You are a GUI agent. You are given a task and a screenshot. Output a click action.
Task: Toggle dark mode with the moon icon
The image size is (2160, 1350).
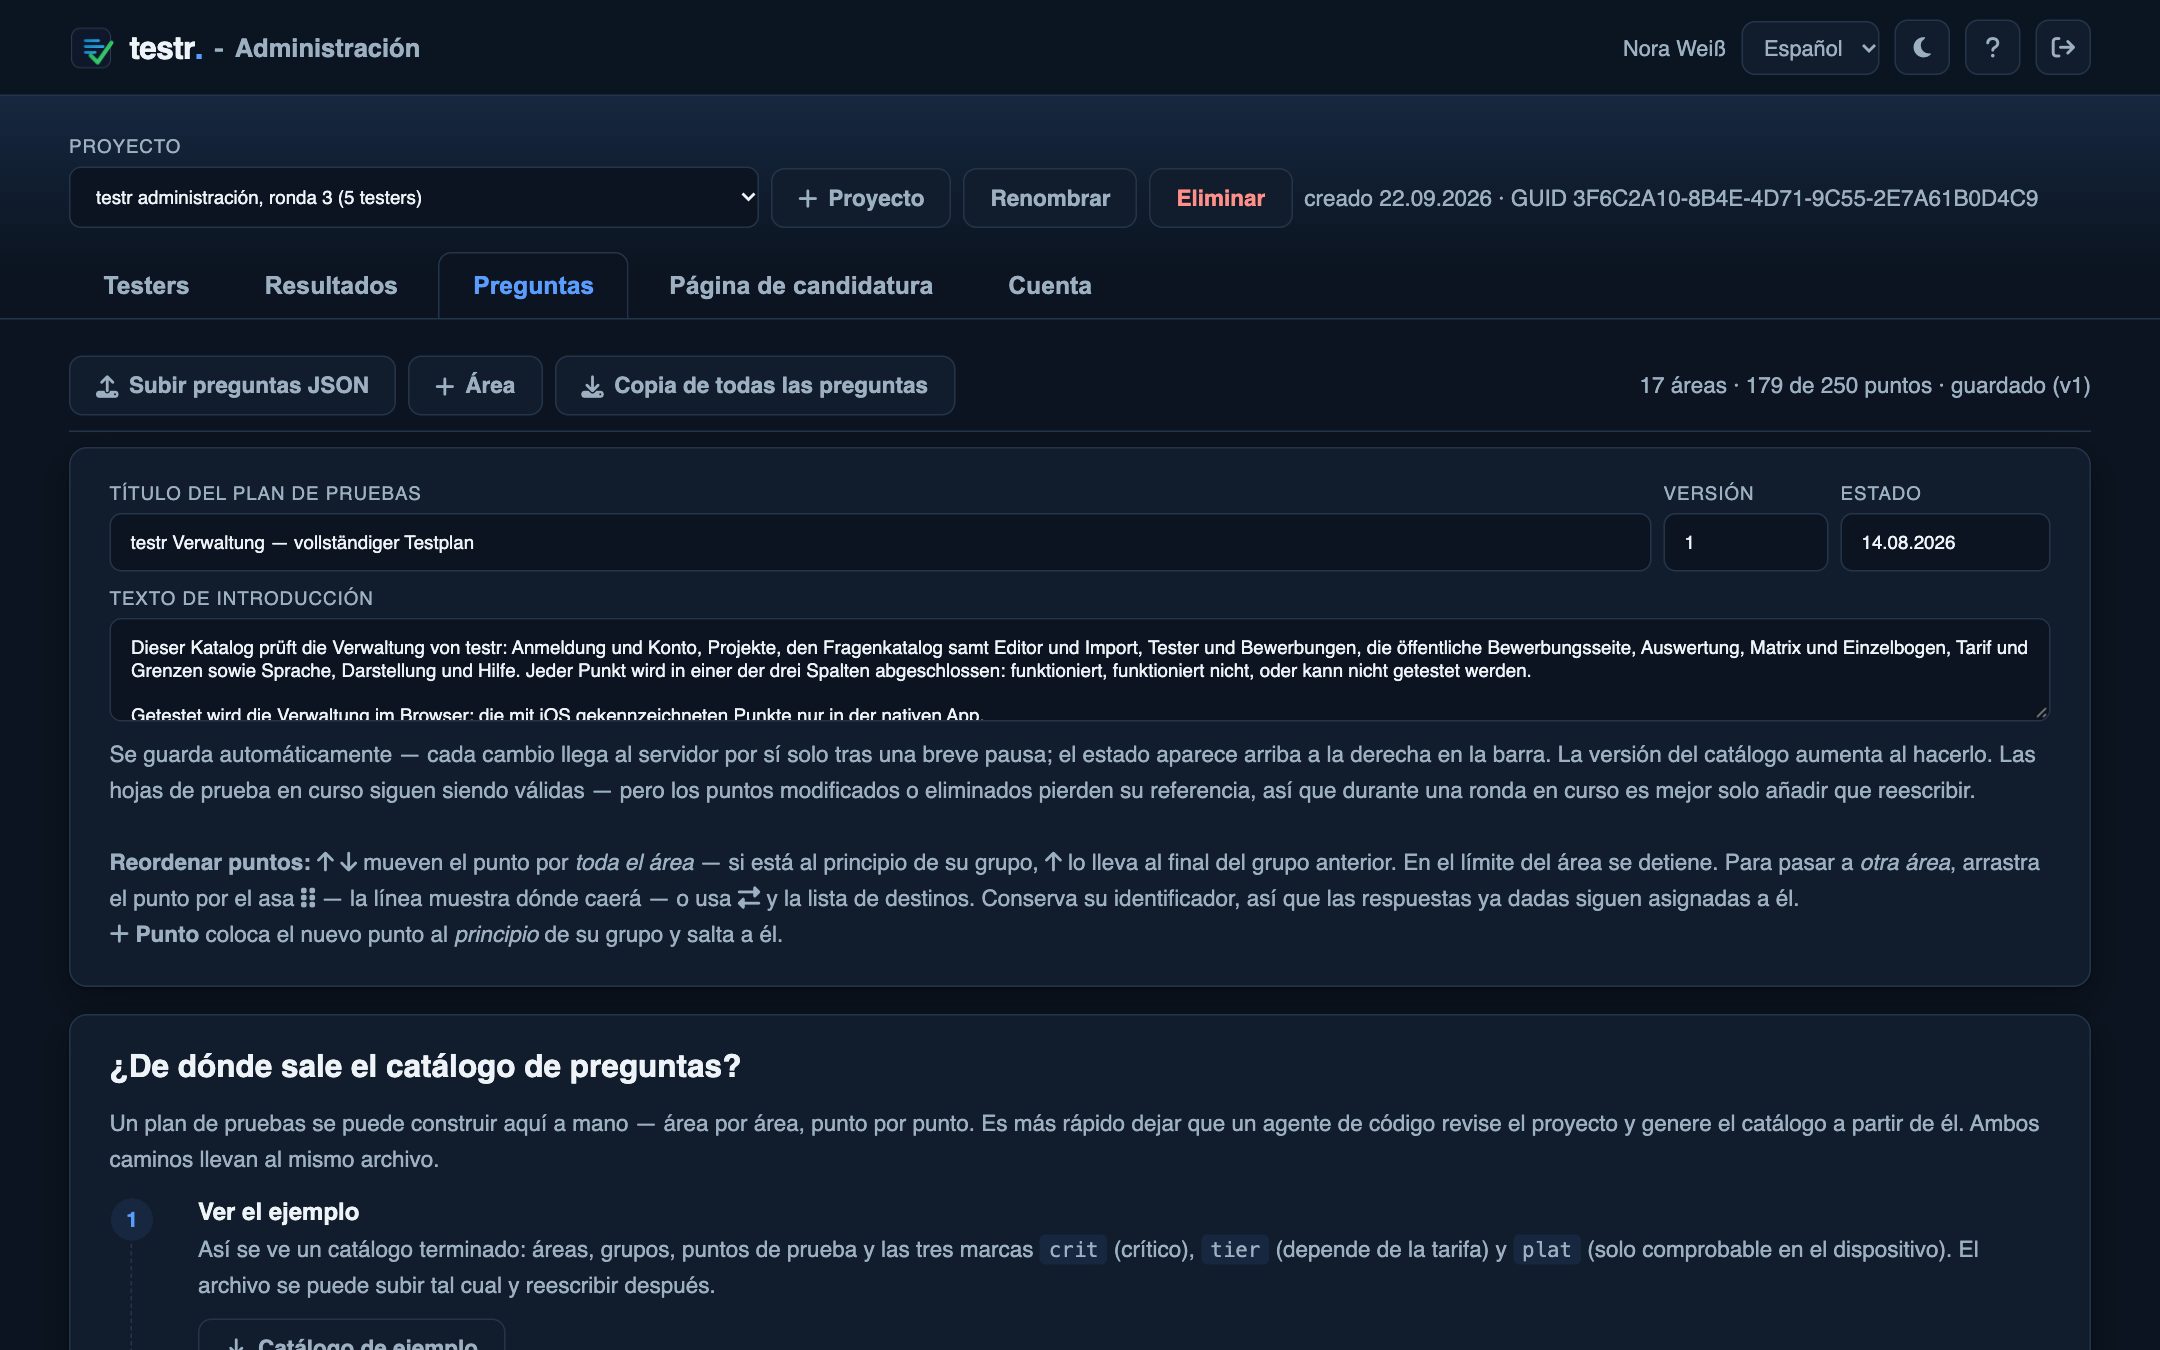[x=1922, y=48]
